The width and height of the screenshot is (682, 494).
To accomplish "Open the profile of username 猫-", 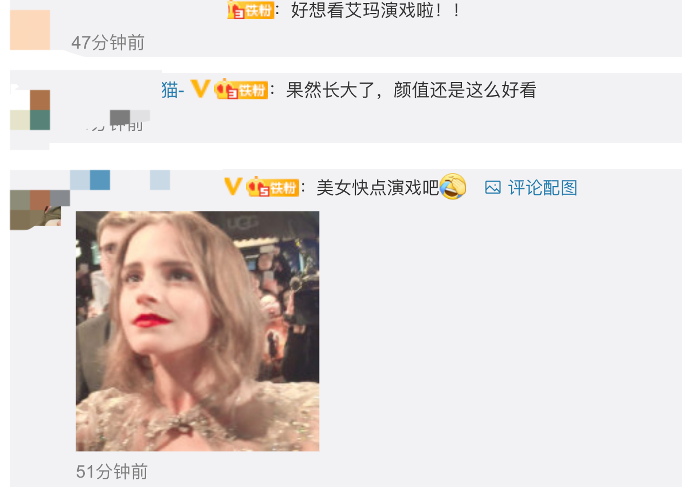I will (173, 90).
